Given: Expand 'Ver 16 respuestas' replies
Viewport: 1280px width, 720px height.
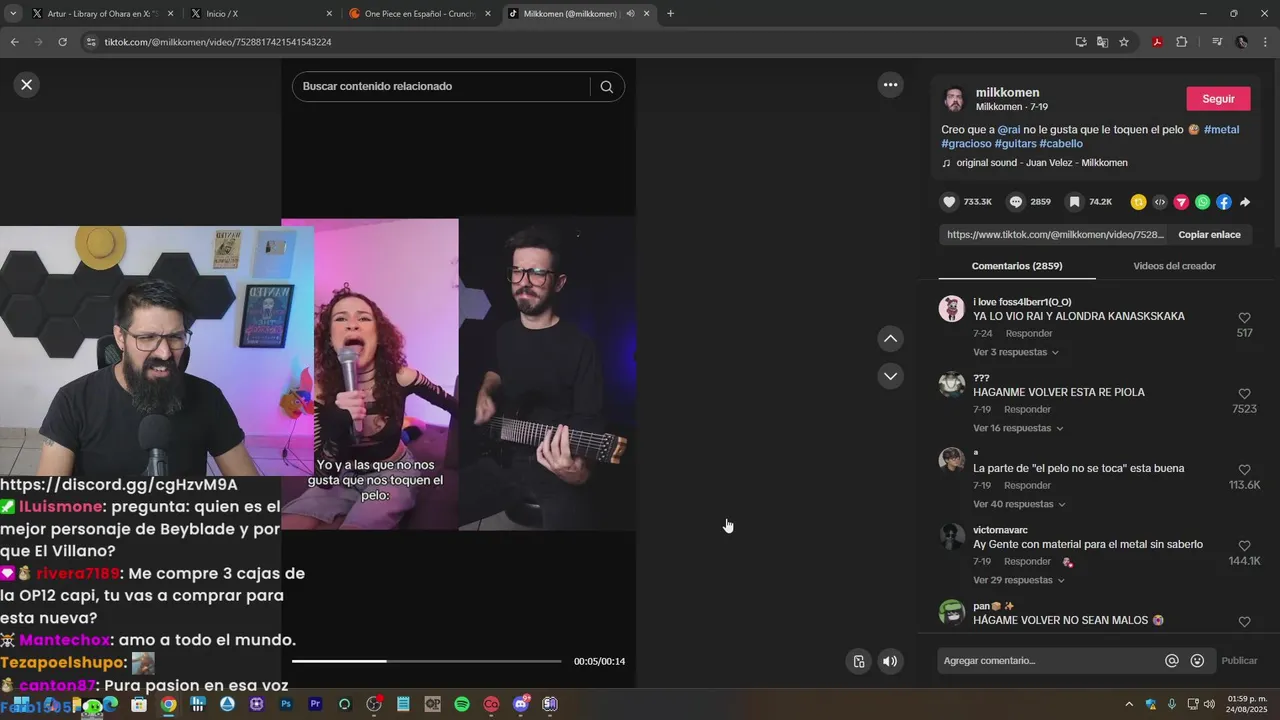Looking at the screenshot, I should (x=1018, y=428).
